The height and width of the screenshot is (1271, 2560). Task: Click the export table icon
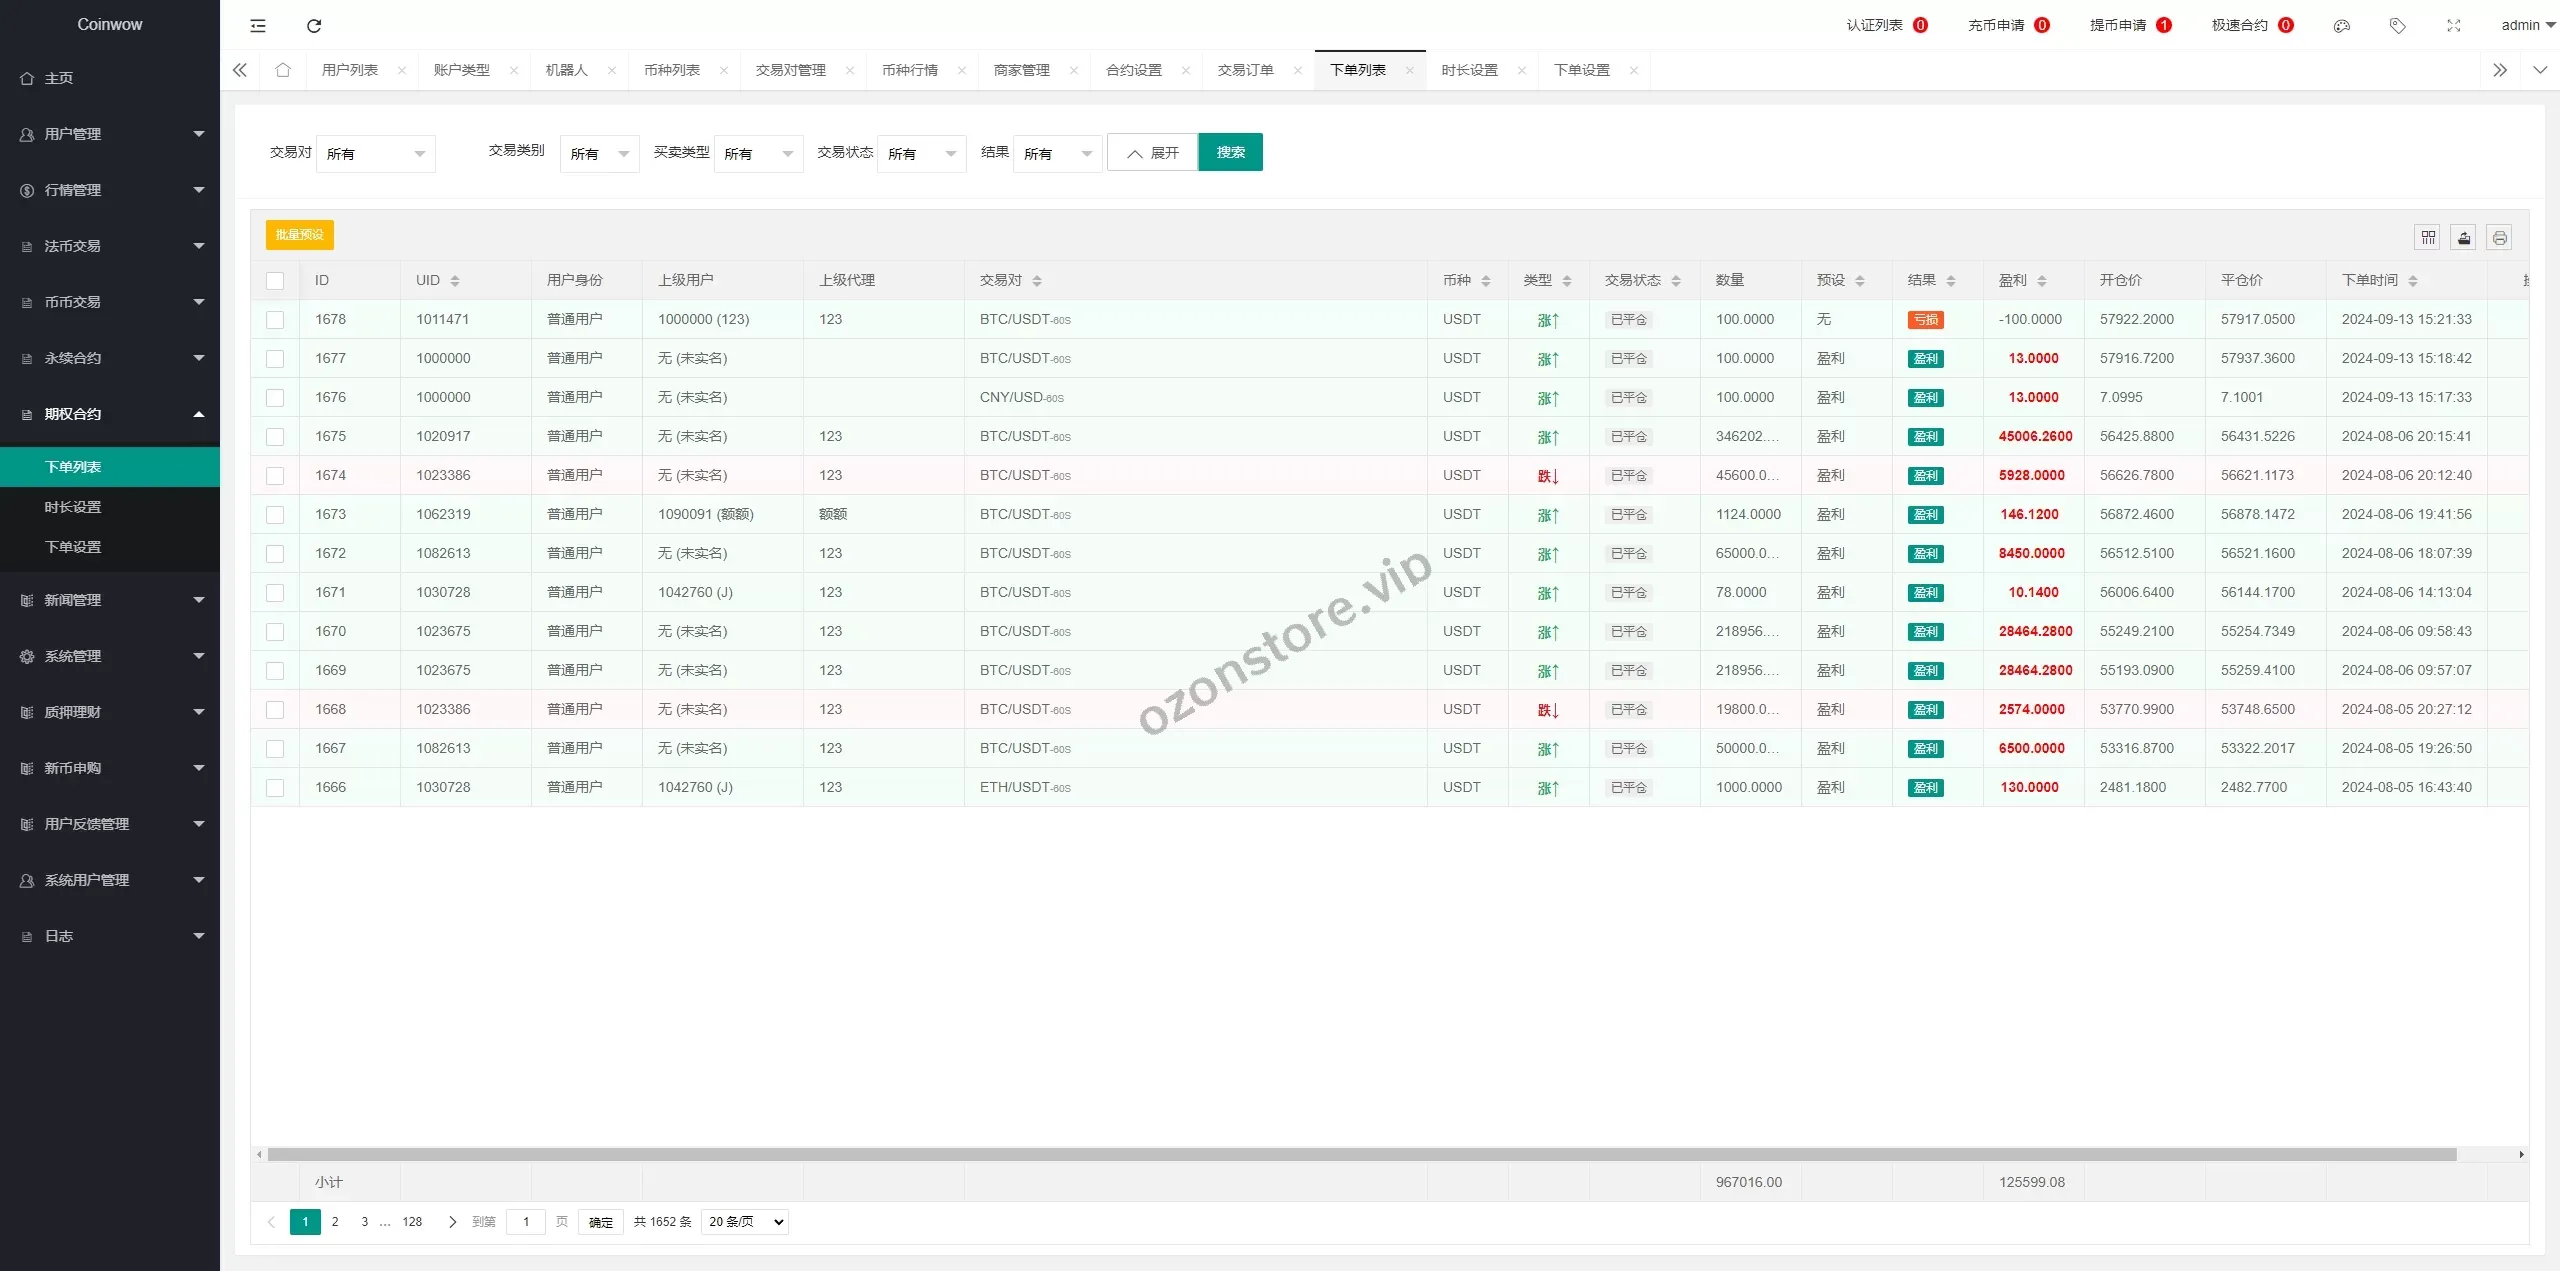[x=2464, y=237]
